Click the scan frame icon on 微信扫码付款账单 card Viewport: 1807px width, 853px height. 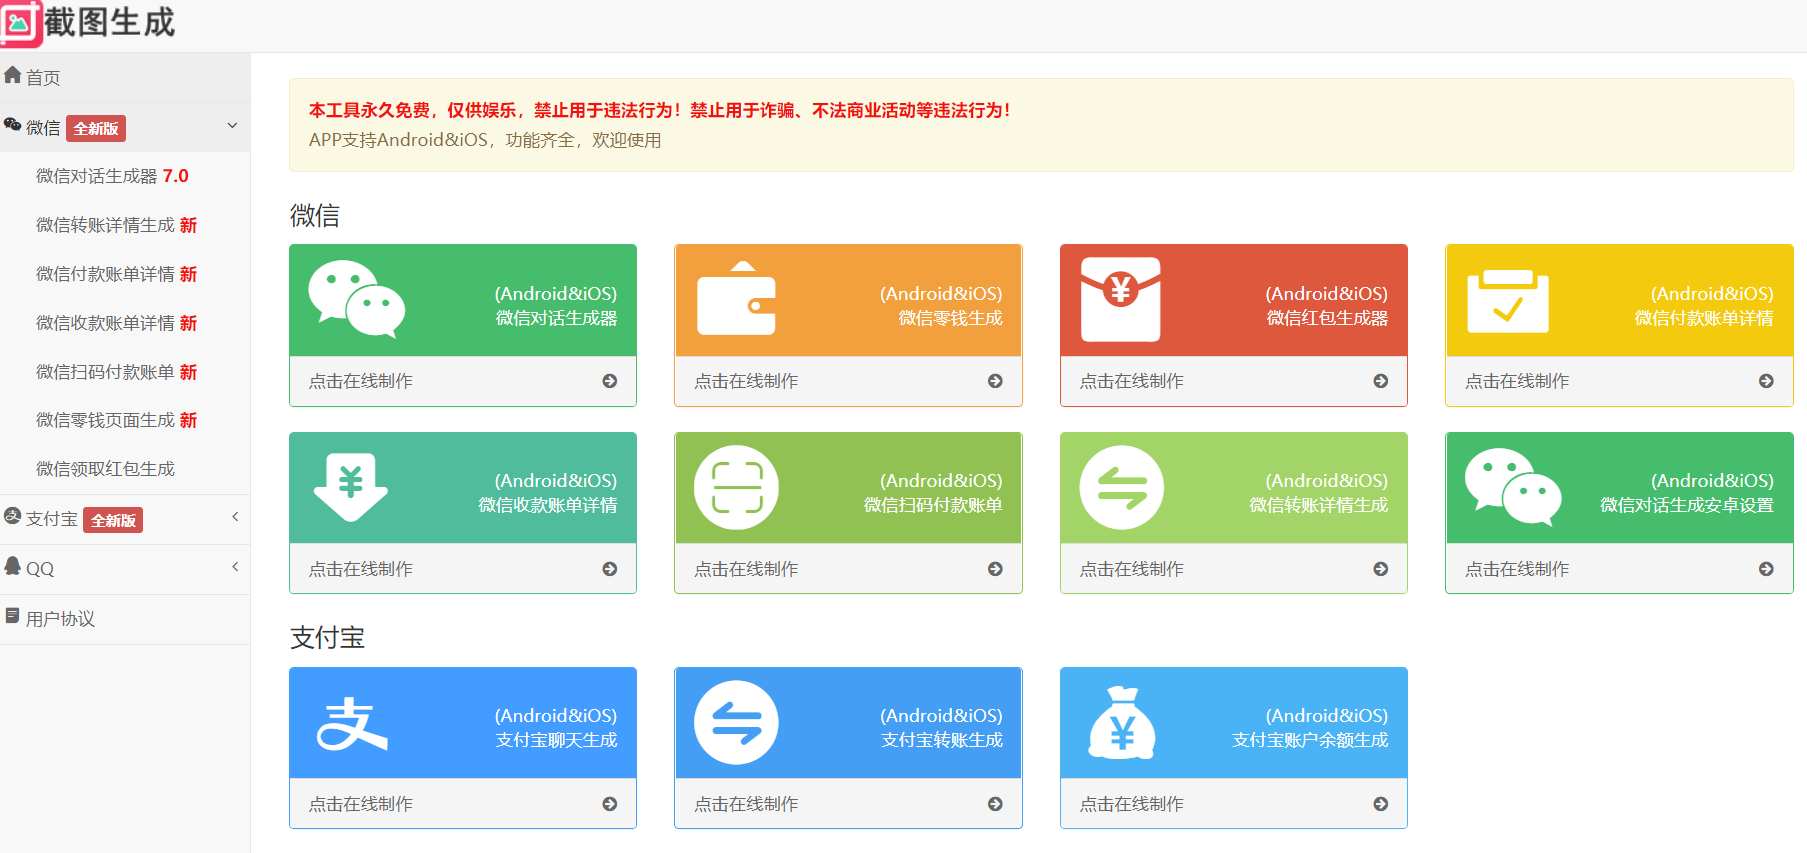click(x=737, y=487)
